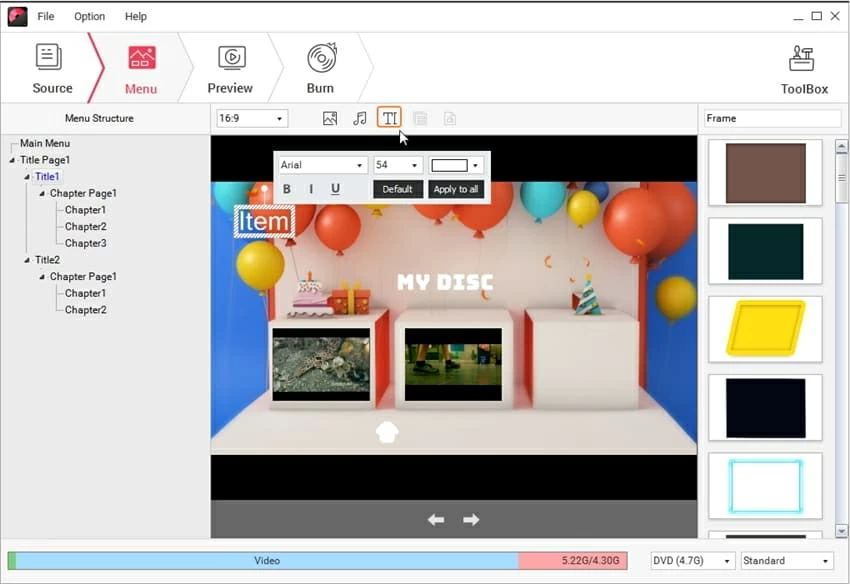Click the Apply to all button
Image resolution: width=850 pixels, height=584 pixels.
click(456, 189)
